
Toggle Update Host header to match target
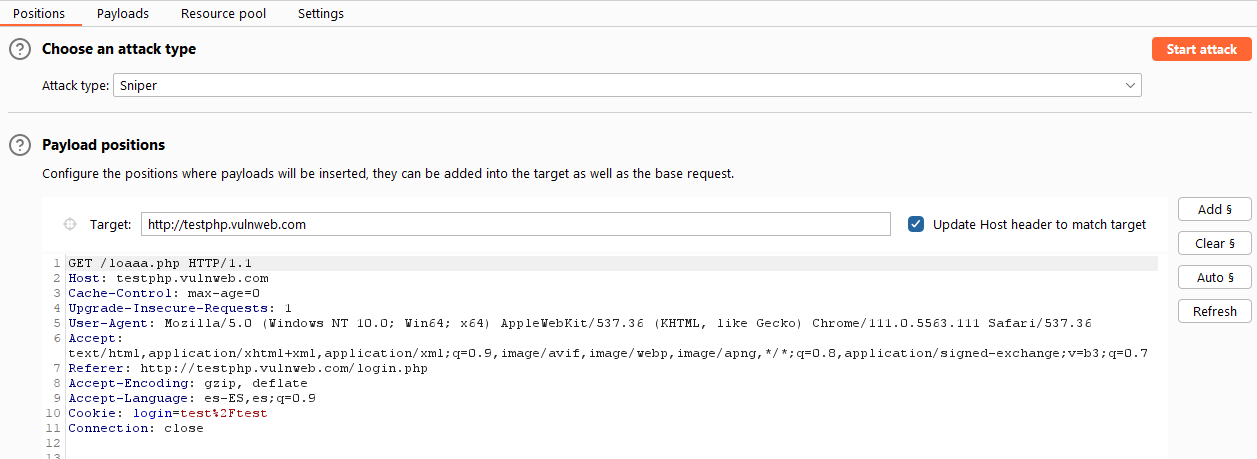pos(916,224)
